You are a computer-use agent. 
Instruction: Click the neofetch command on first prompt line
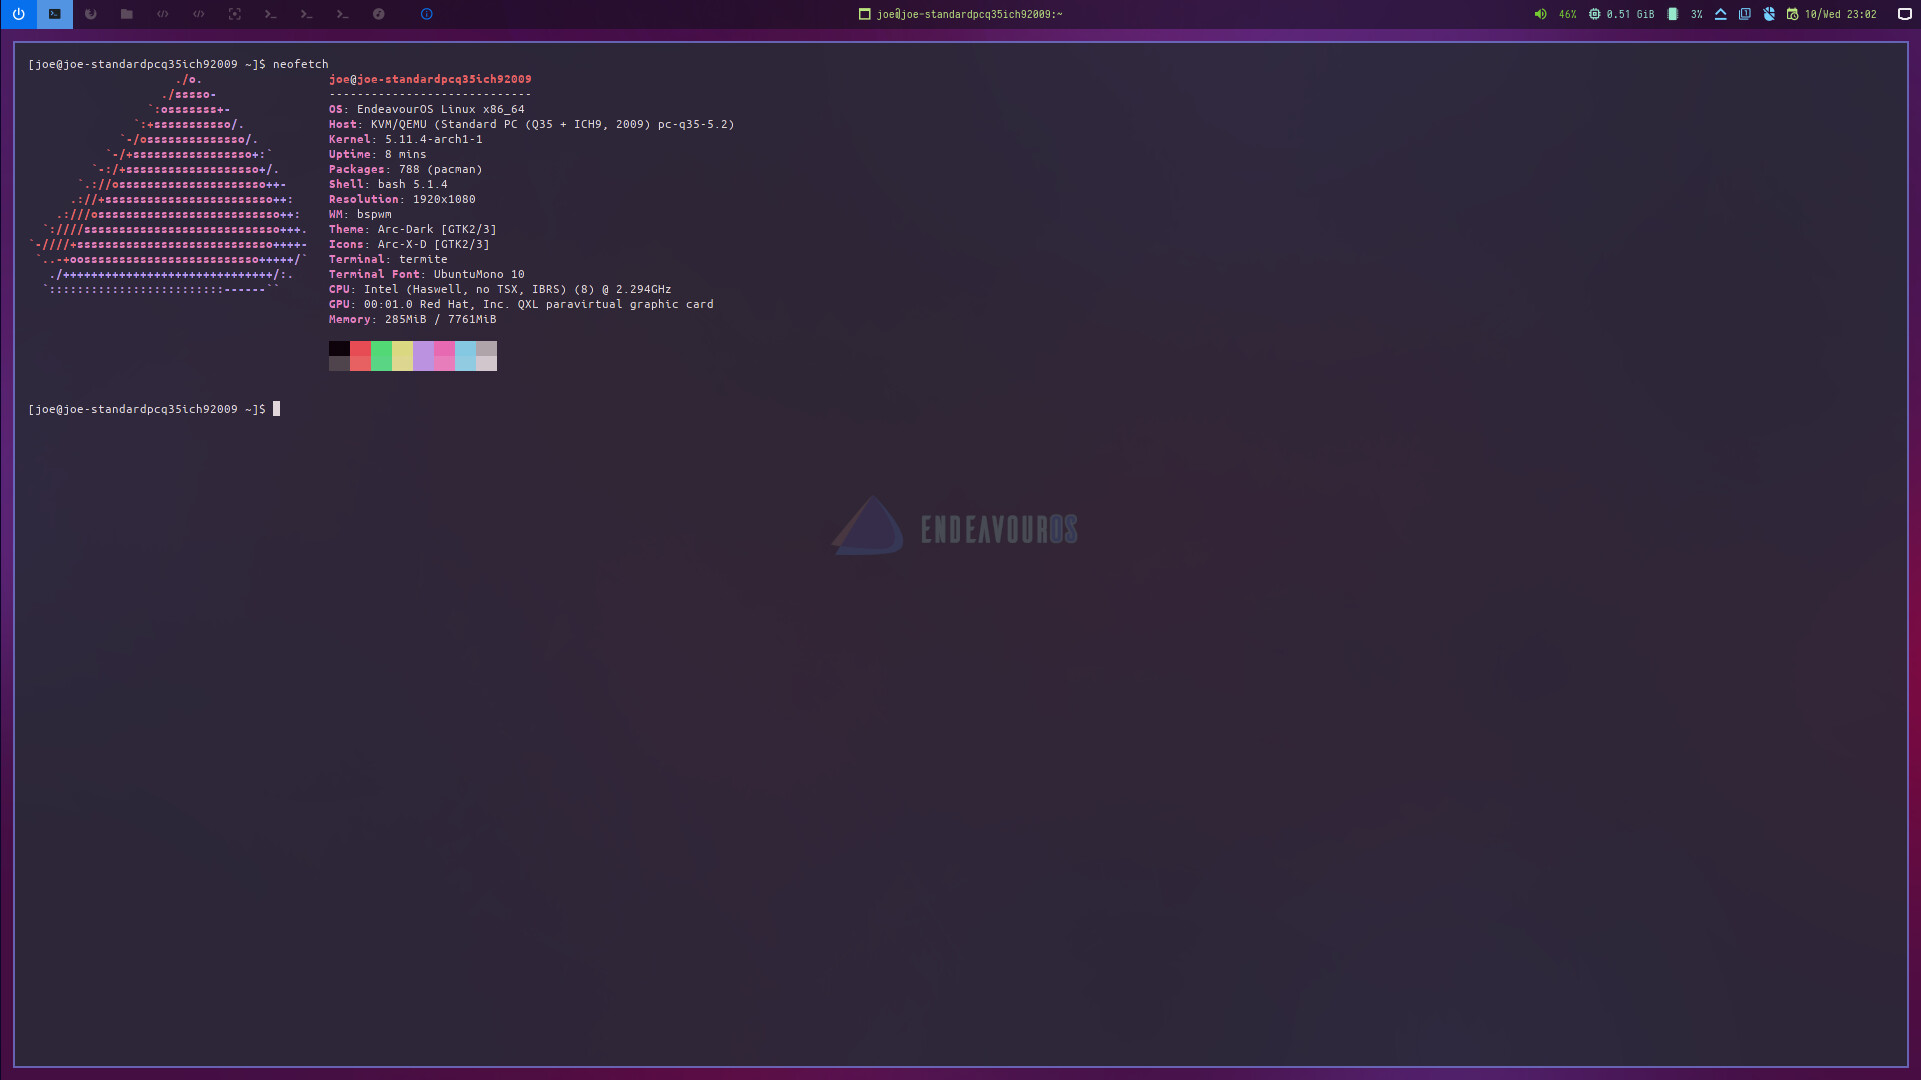(301, 64)
